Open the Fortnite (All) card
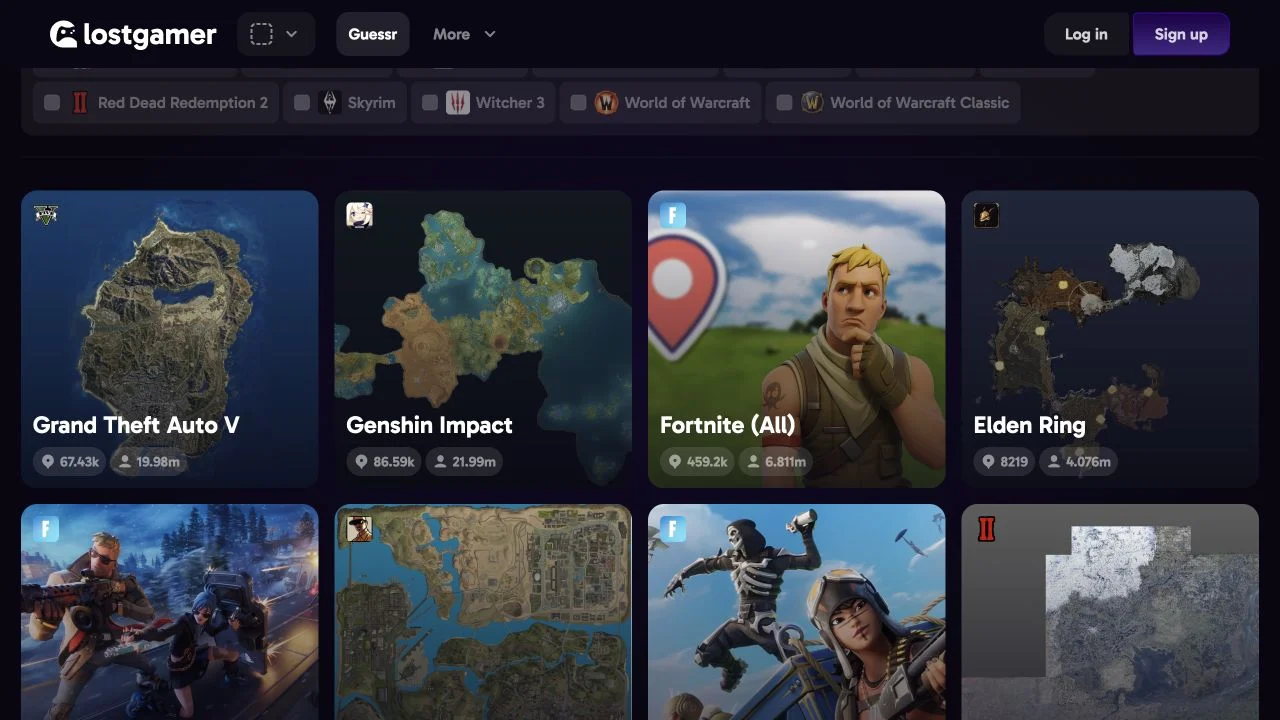 tap(797, 339)
